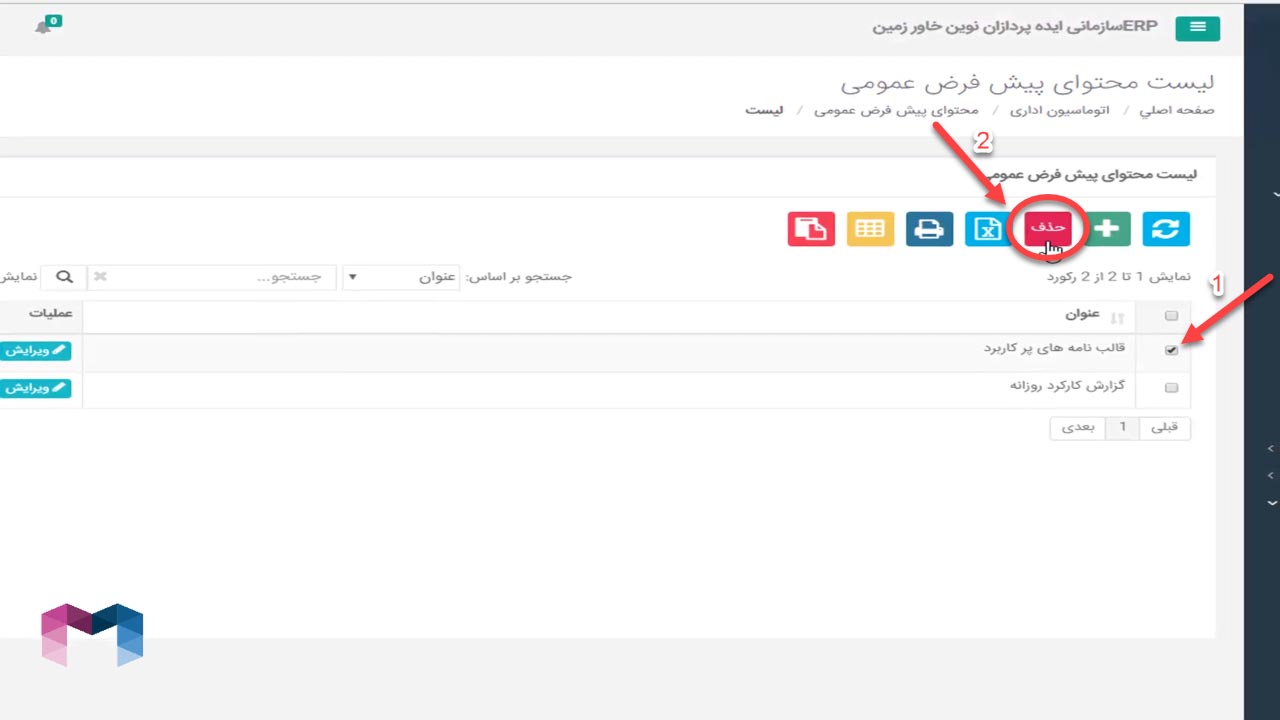Click in the جستجو search input field
1280x720 pixels.
click(212, 277)
